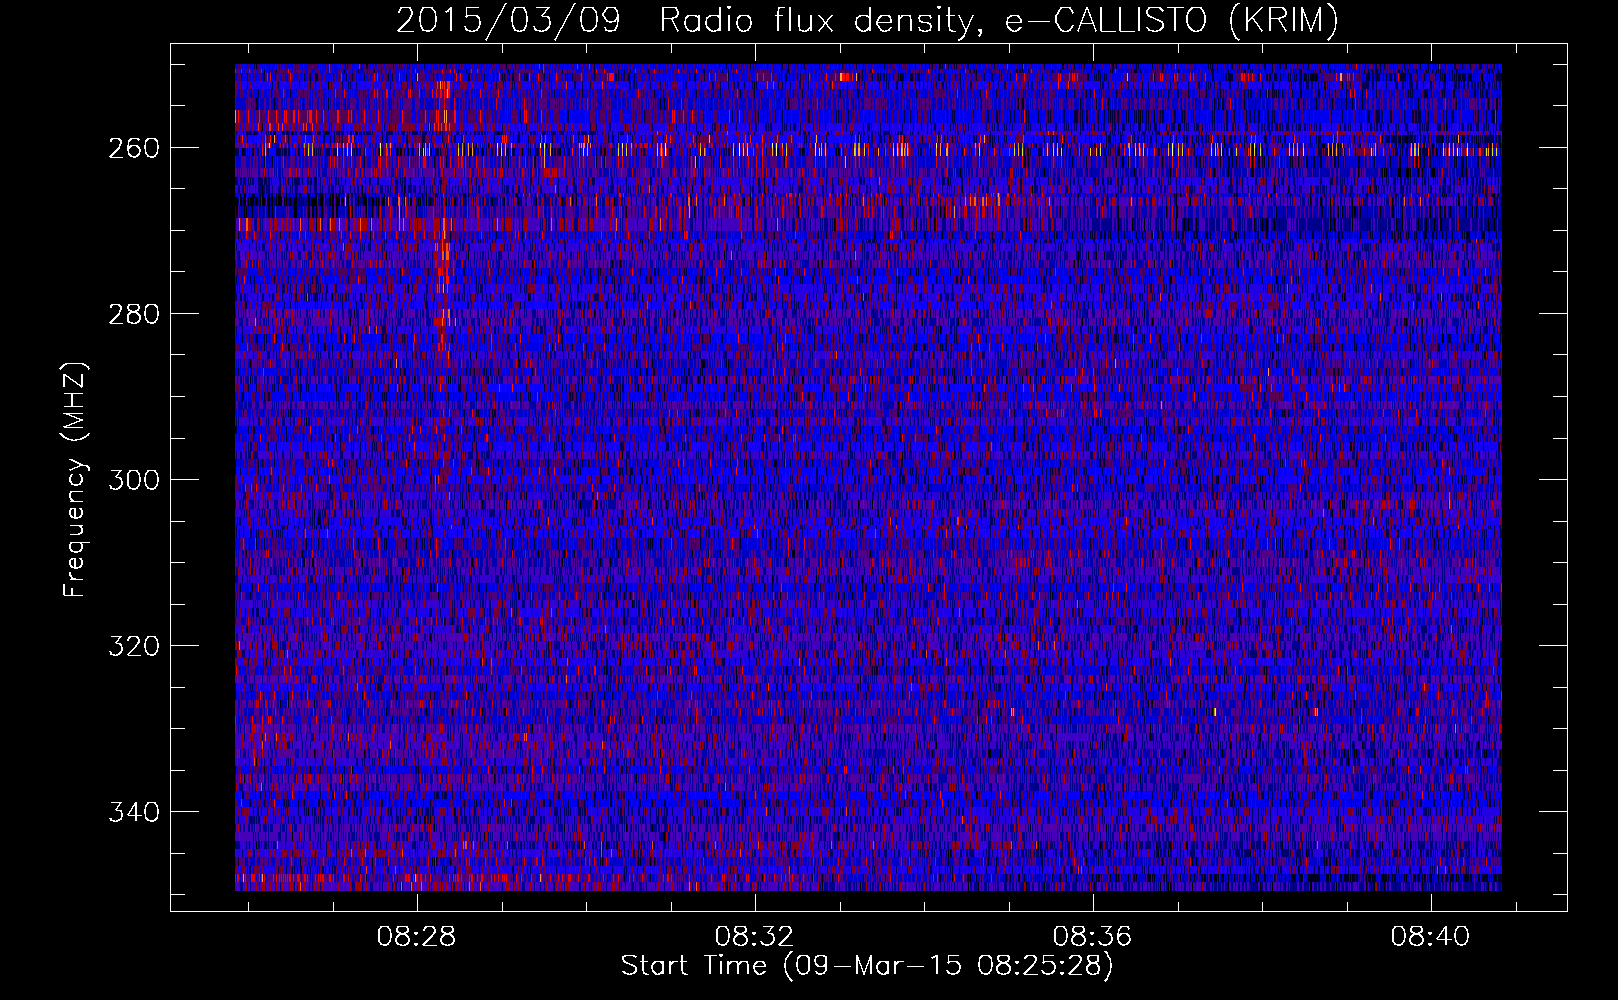The height and width of the screenshot is (1000, 1618).
Task: Select the 340 frequency axis label
Action: click(134, 812)
